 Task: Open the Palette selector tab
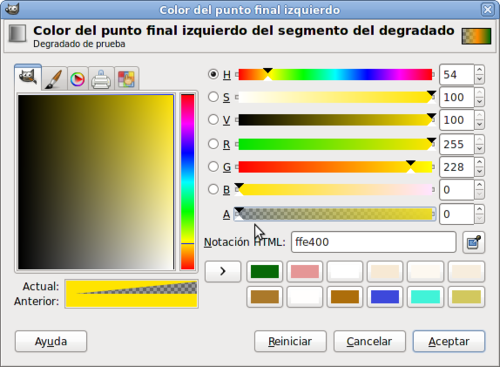tap(127, 79)
